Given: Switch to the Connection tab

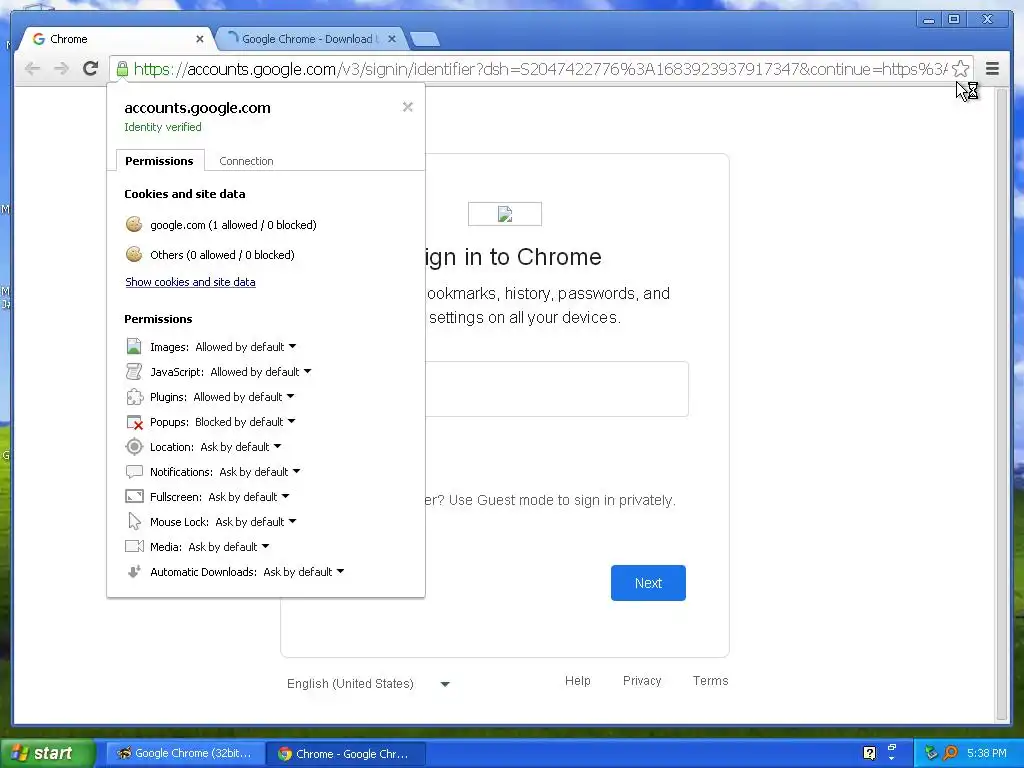Looking at the screenshot, I should 246,161.
